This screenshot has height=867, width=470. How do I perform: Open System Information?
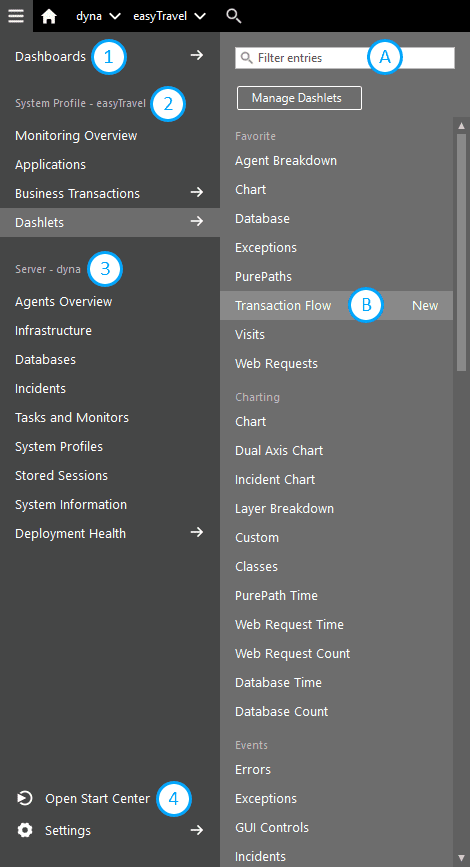[71, 505]
